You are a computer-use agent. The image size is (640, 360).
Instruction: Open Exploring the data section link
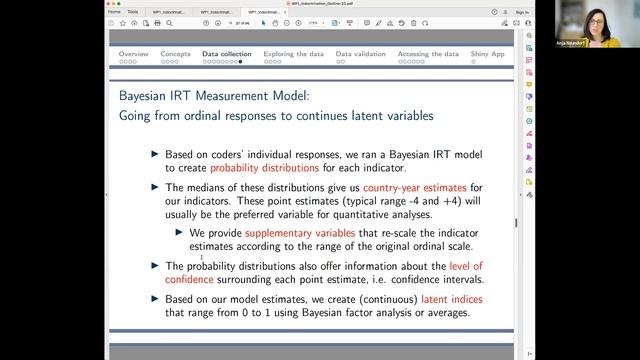(293, 54)
